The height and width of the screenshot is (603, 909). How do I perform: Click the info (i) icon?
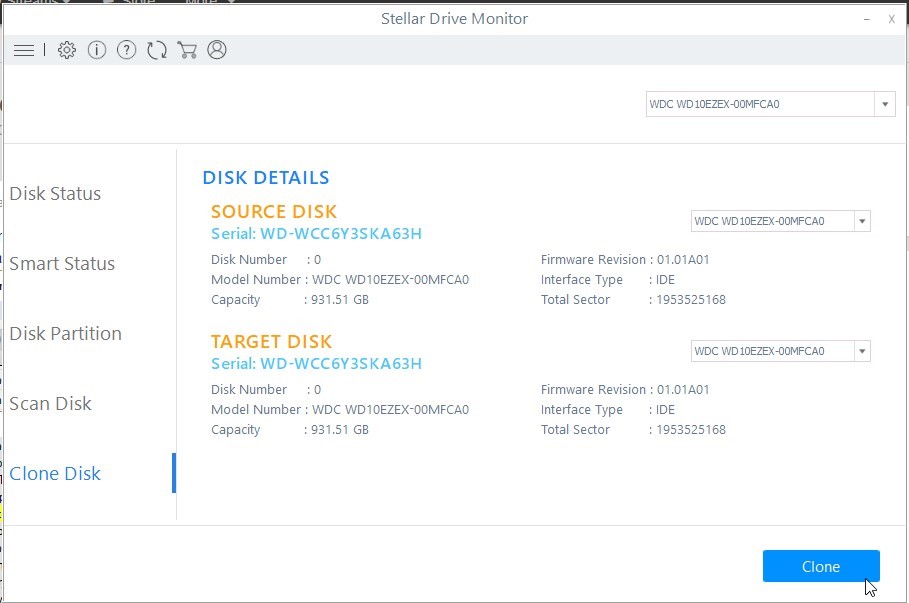[x=97, y=50]
